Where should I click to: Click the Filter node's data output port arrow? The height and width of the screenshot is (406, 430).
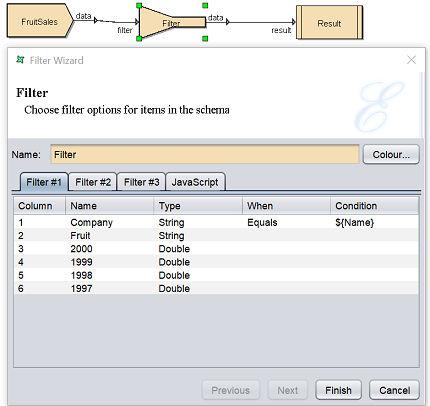tap(228, 22)
